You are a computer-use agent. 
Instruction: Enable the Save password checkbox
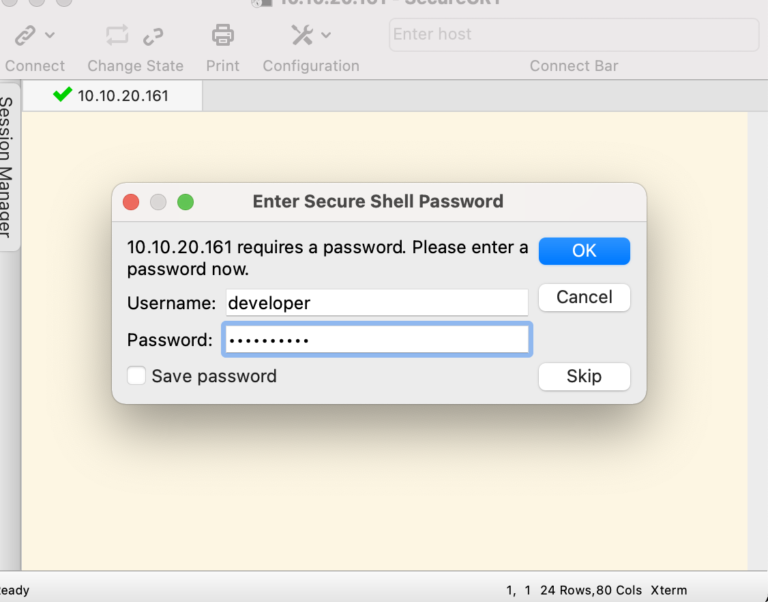coord(136,376)
